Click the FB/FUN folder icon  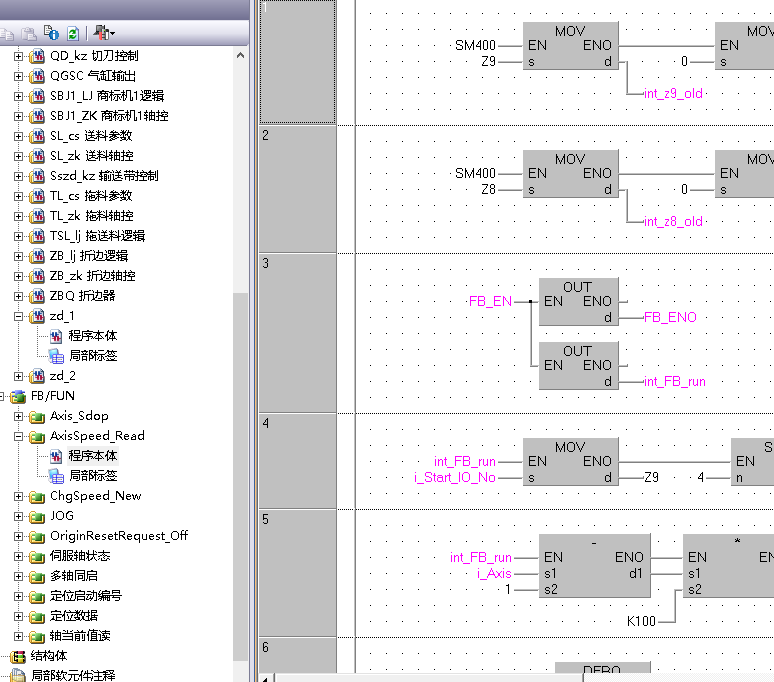click(x=17, y=396)
